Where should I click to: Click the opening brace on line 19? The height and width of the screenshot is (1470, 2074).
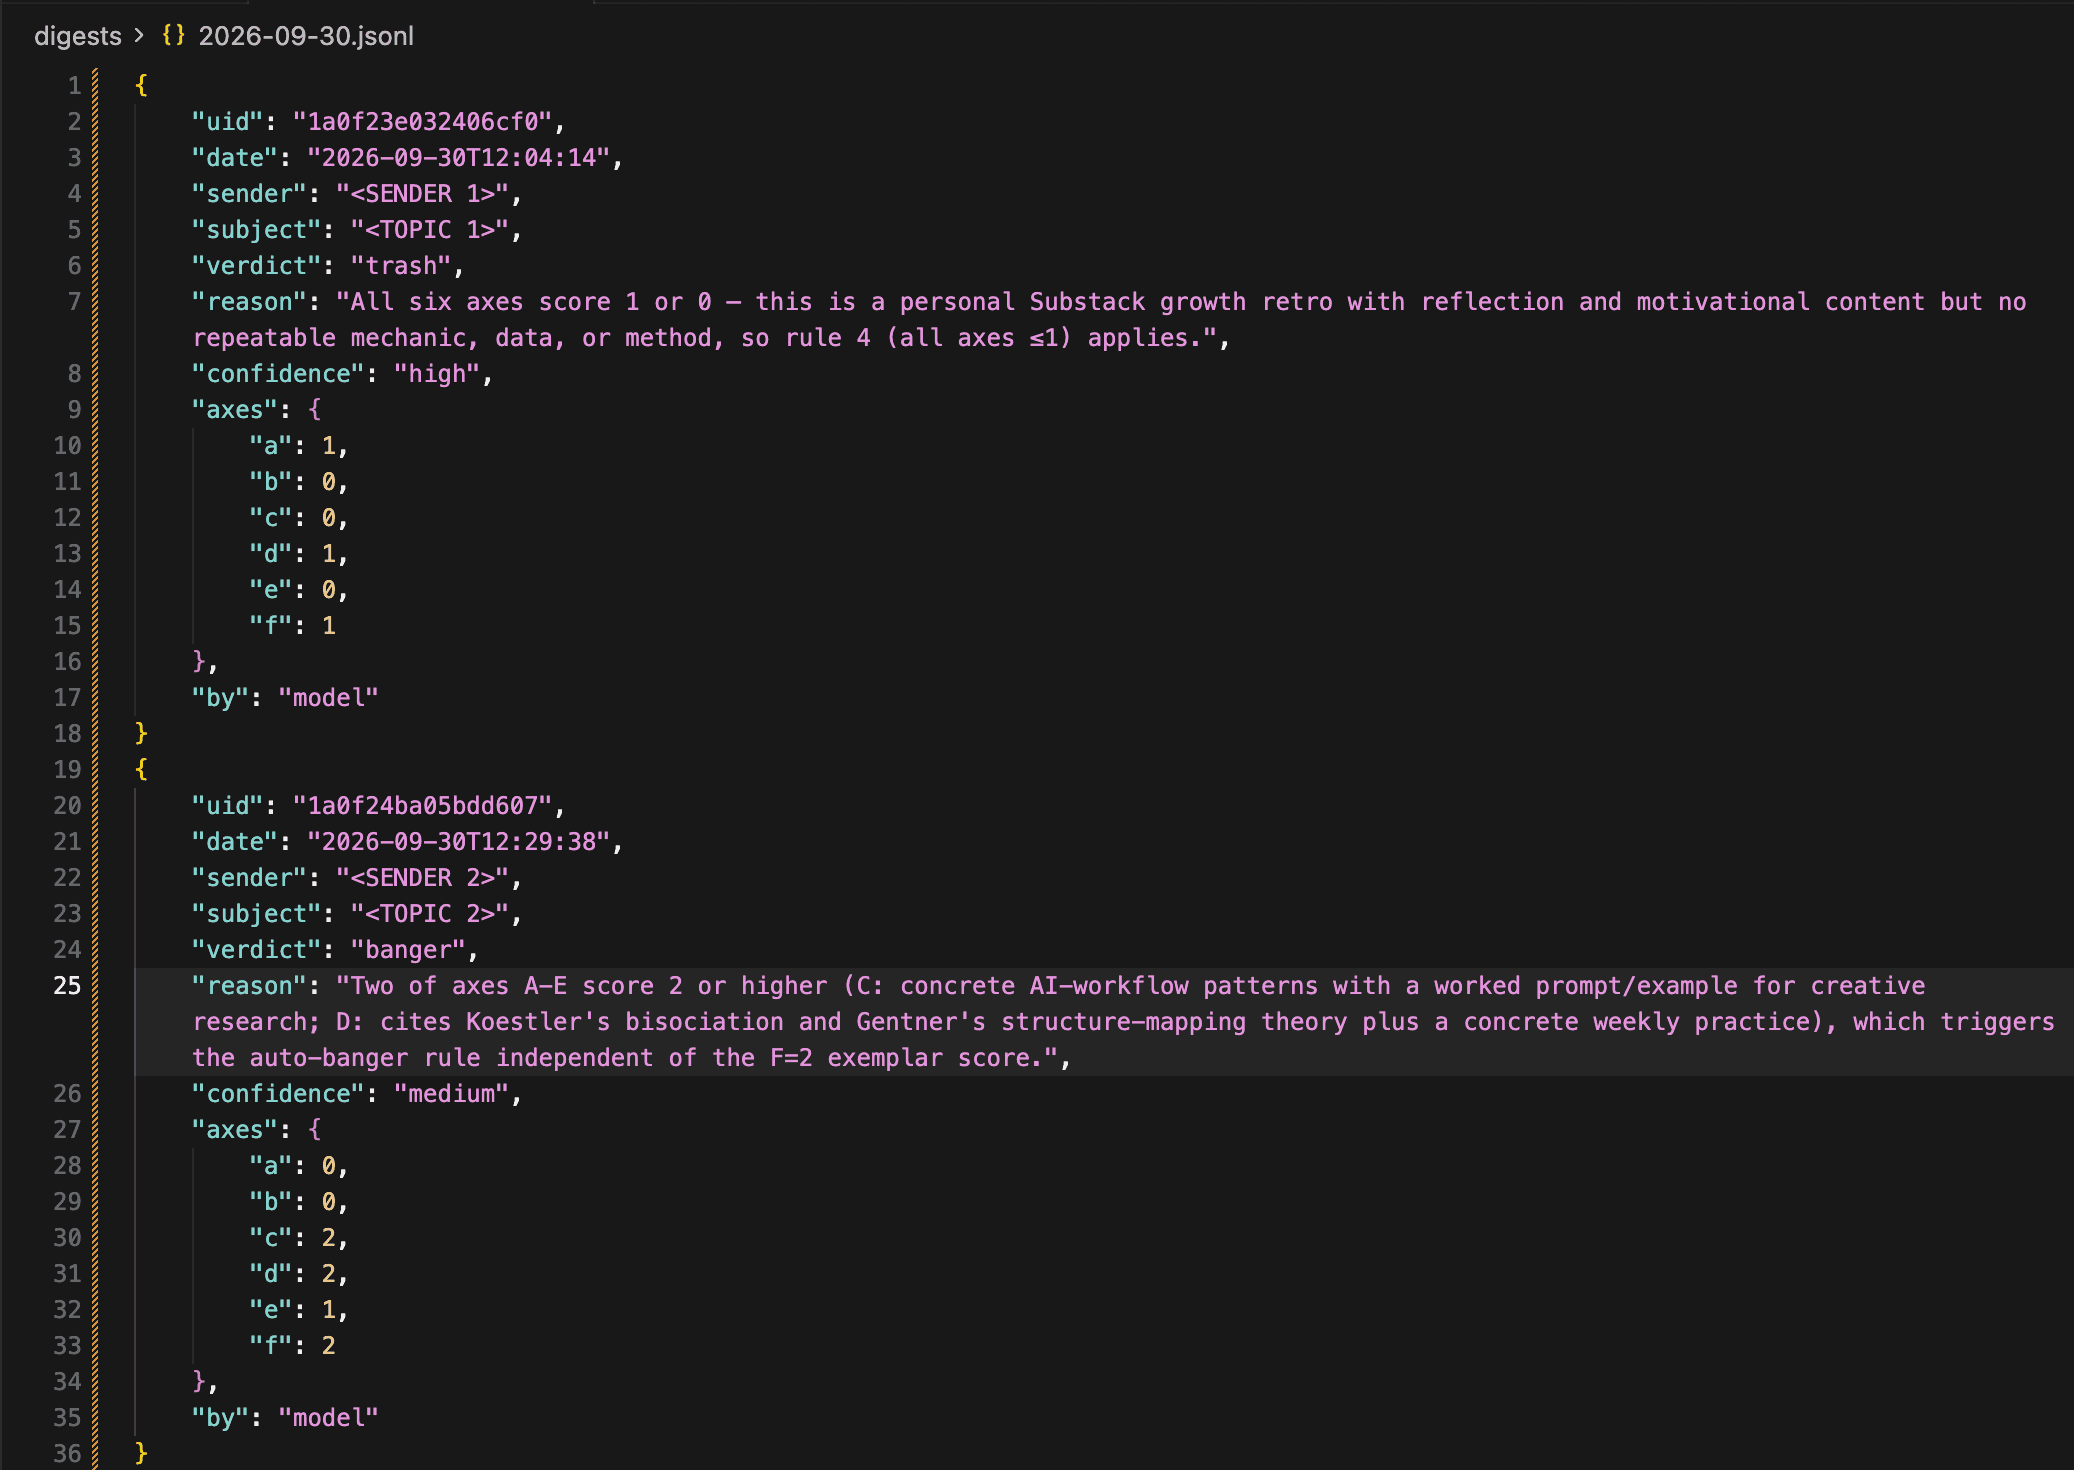[x=141, y=770]
